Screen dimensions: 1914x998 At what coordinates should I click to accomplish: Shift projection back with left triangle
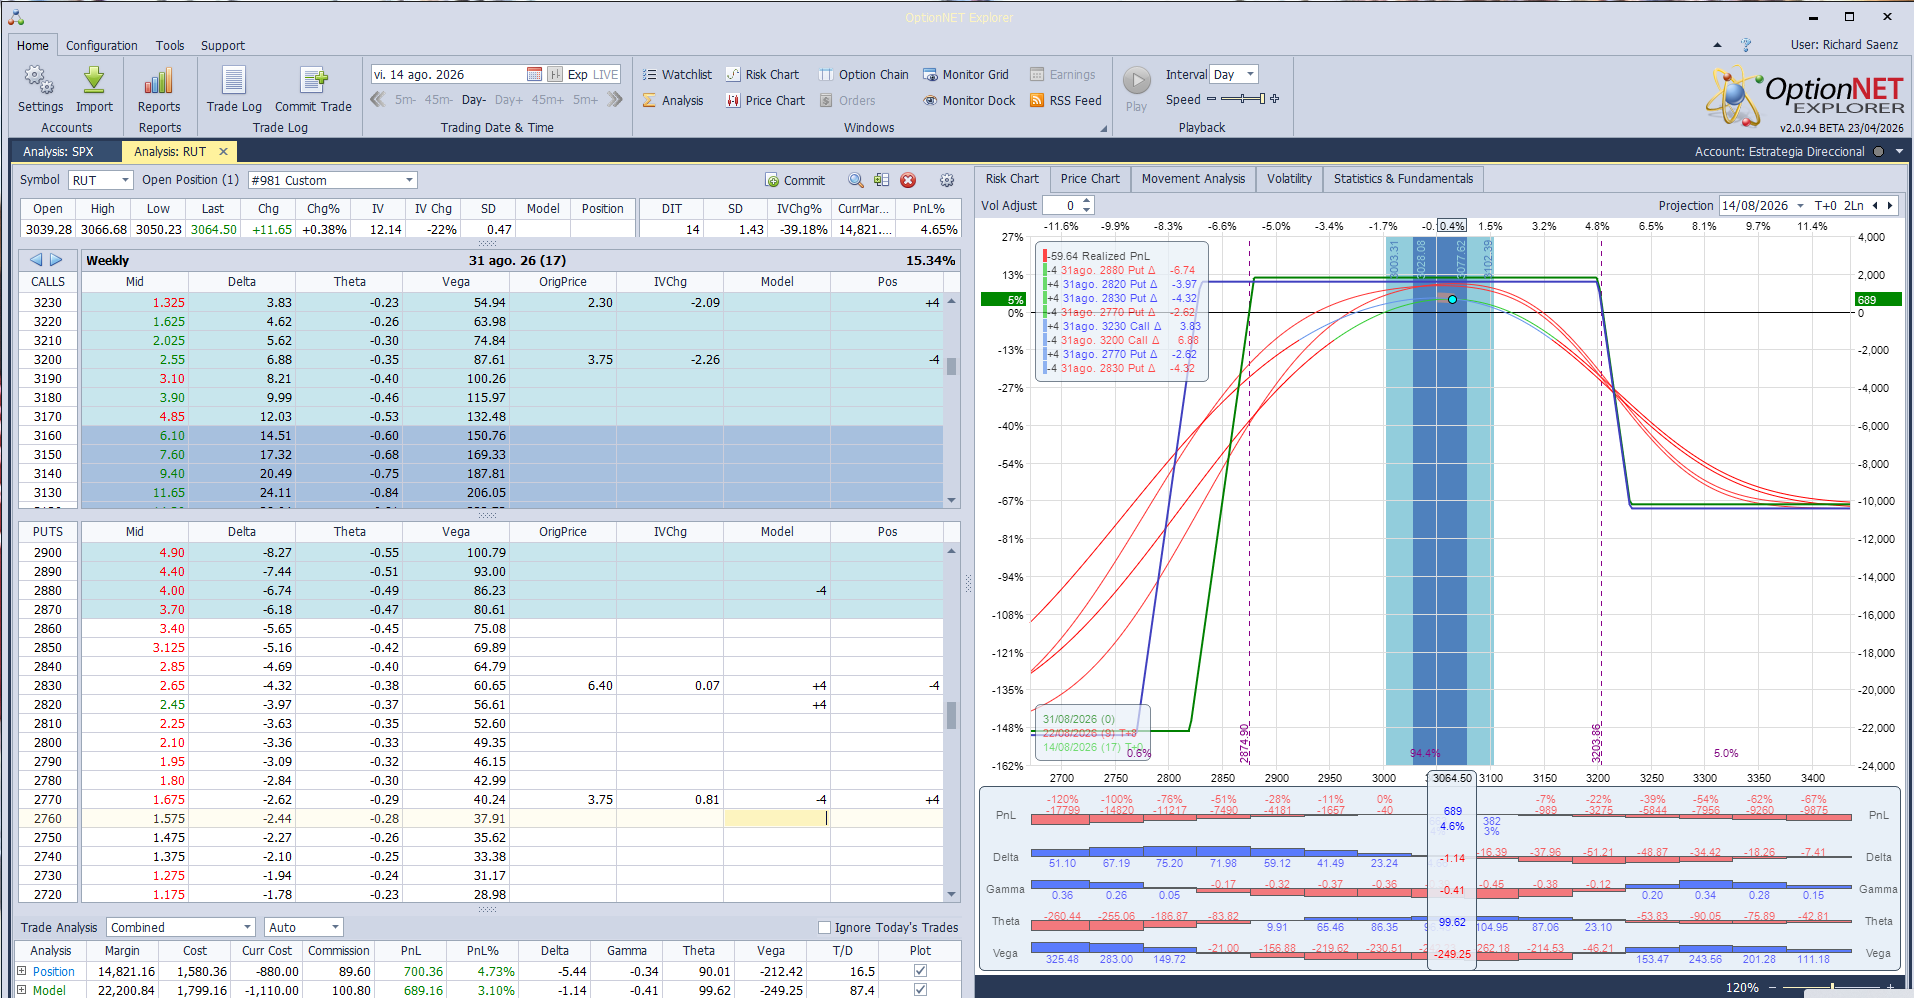click(x=1875, y=205)
